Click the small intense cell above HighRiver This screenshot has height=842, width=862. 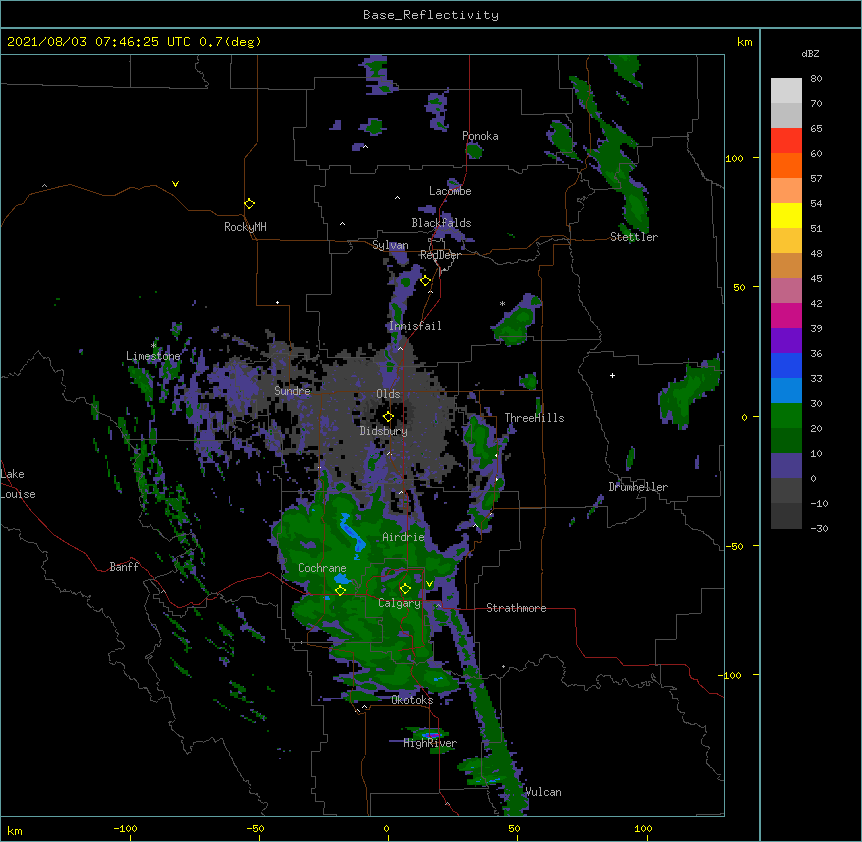click(x=430, y=735)
